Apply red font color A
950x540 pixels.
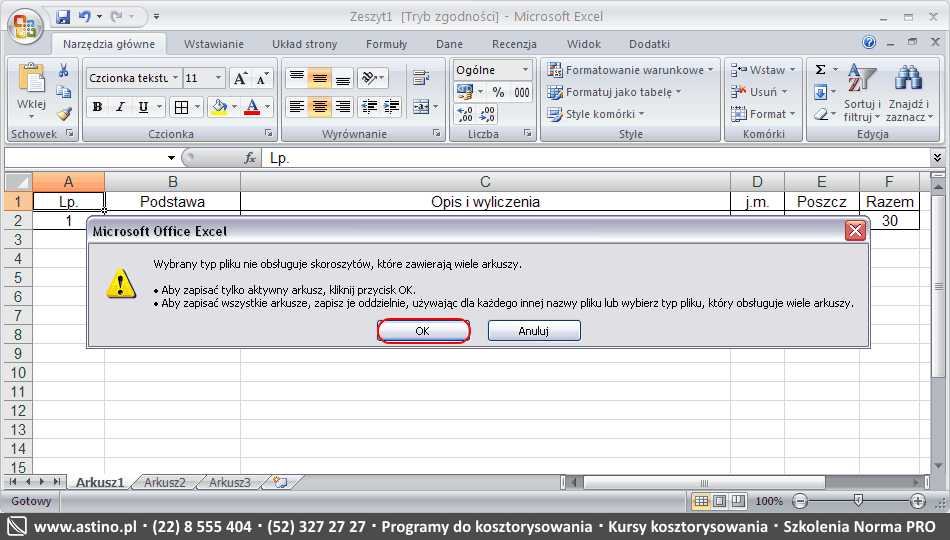point(252,107)
